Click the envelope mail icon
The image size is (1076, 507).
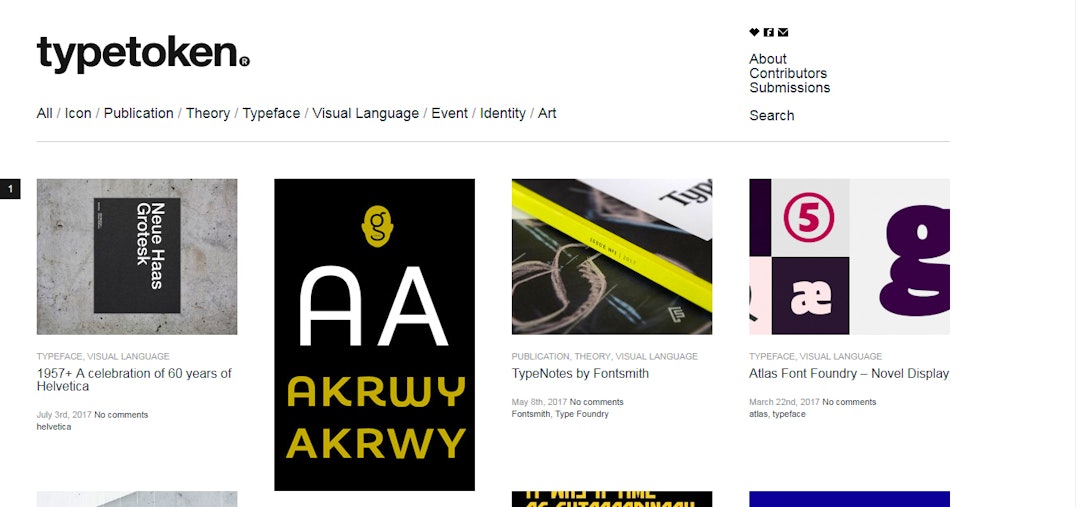(x=783, y=32)
